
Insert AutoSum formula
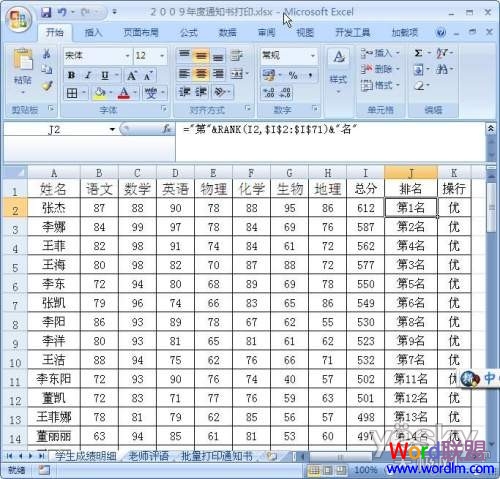(418, 53)
